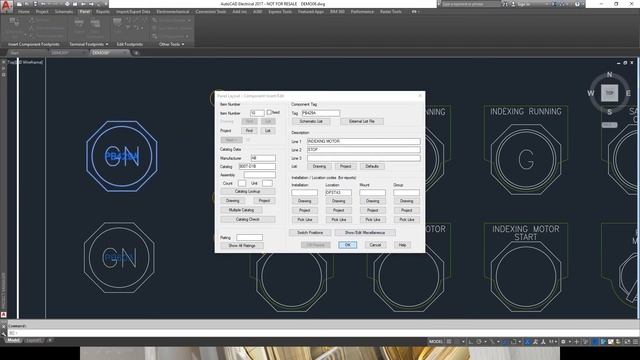
Task: Open the Electromechanical ribbon tab
Action: point(173,12)
